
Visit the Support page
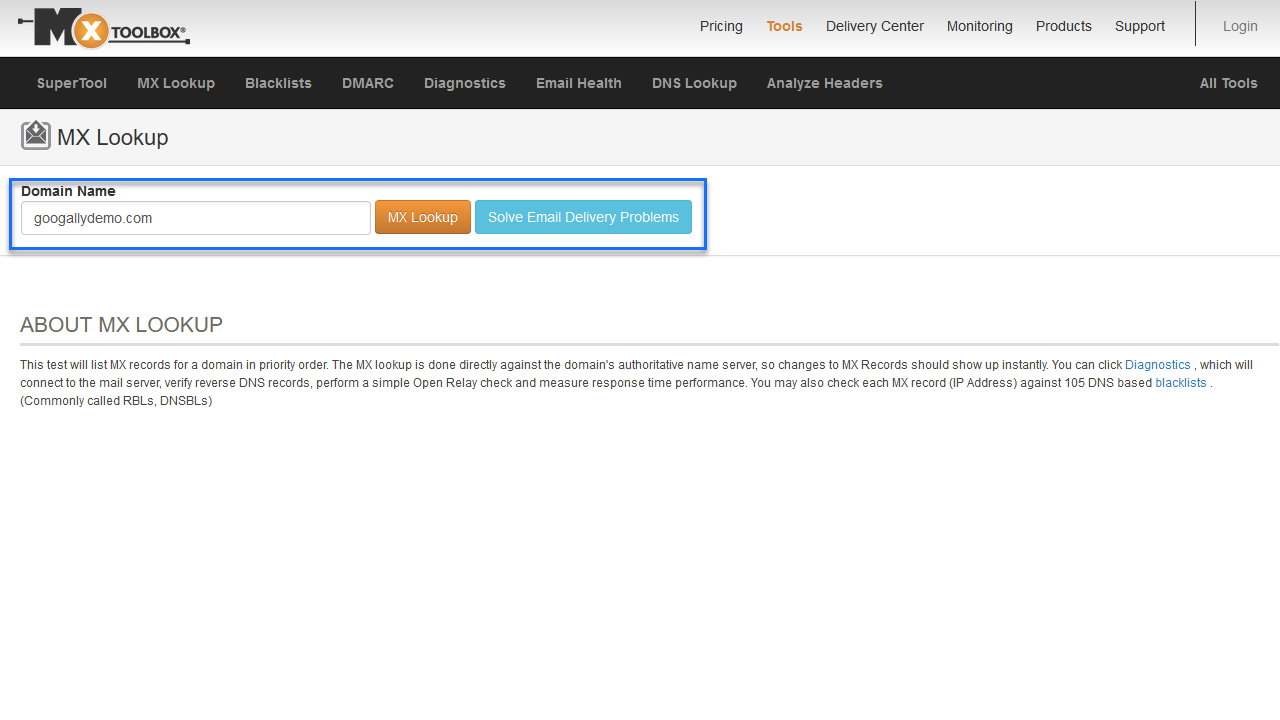1140,26
